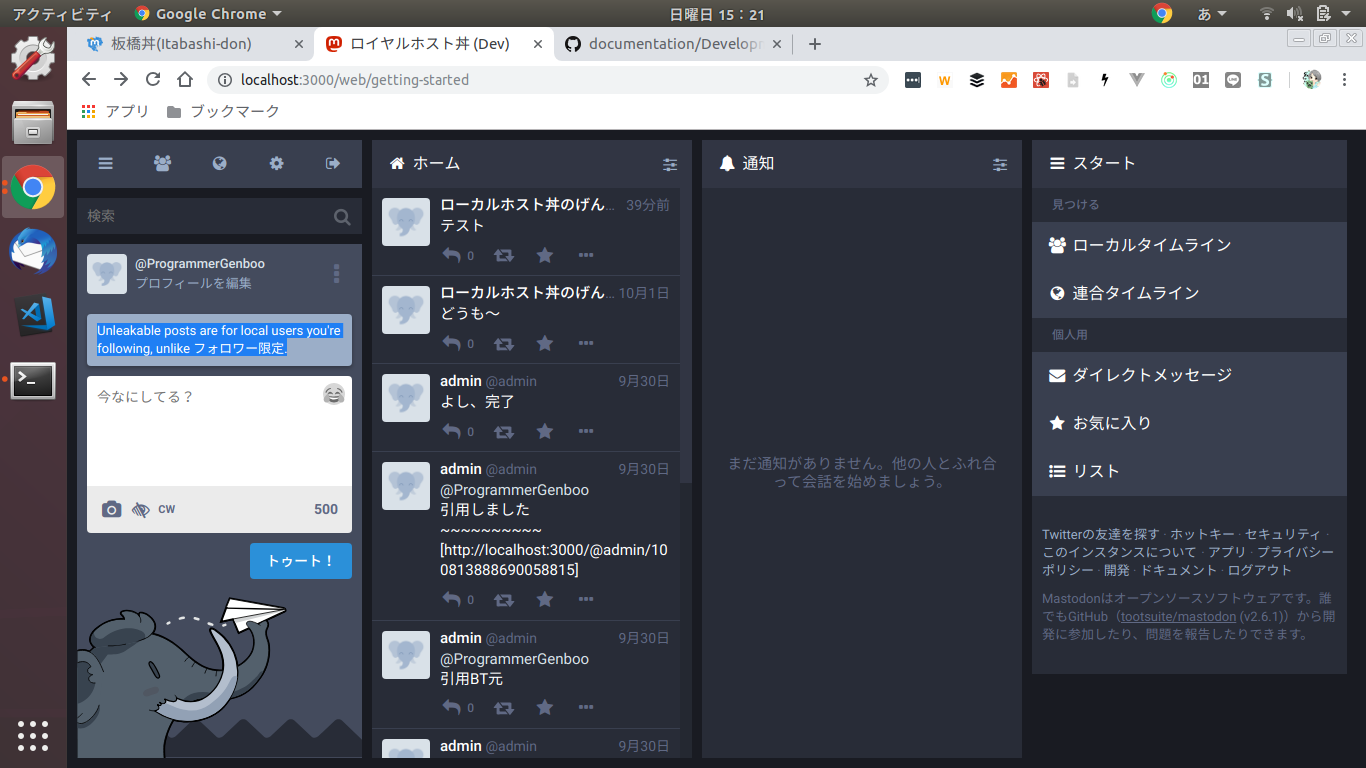Toggle the hide-image eye-slash icon in compose toolbar
The width and height of the screenshot is (1366, 768).
pyautogui.click(x=140, y=510)
